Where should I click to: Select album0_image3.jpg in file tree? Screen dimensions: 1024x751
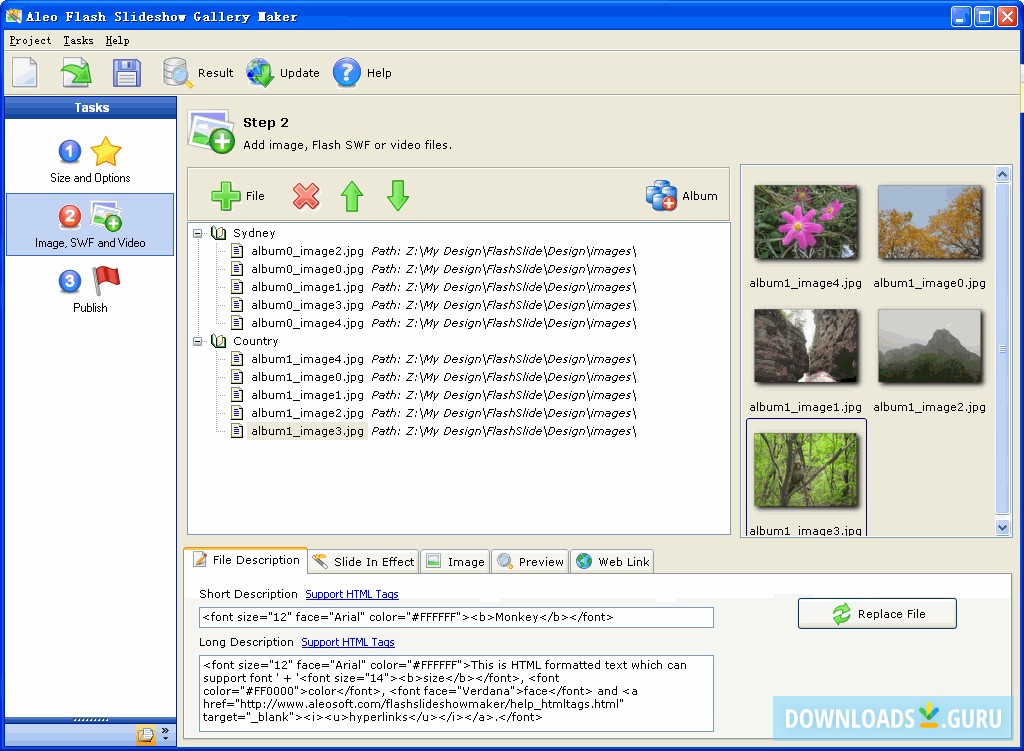pyautogui.click(x=307, y=305)
